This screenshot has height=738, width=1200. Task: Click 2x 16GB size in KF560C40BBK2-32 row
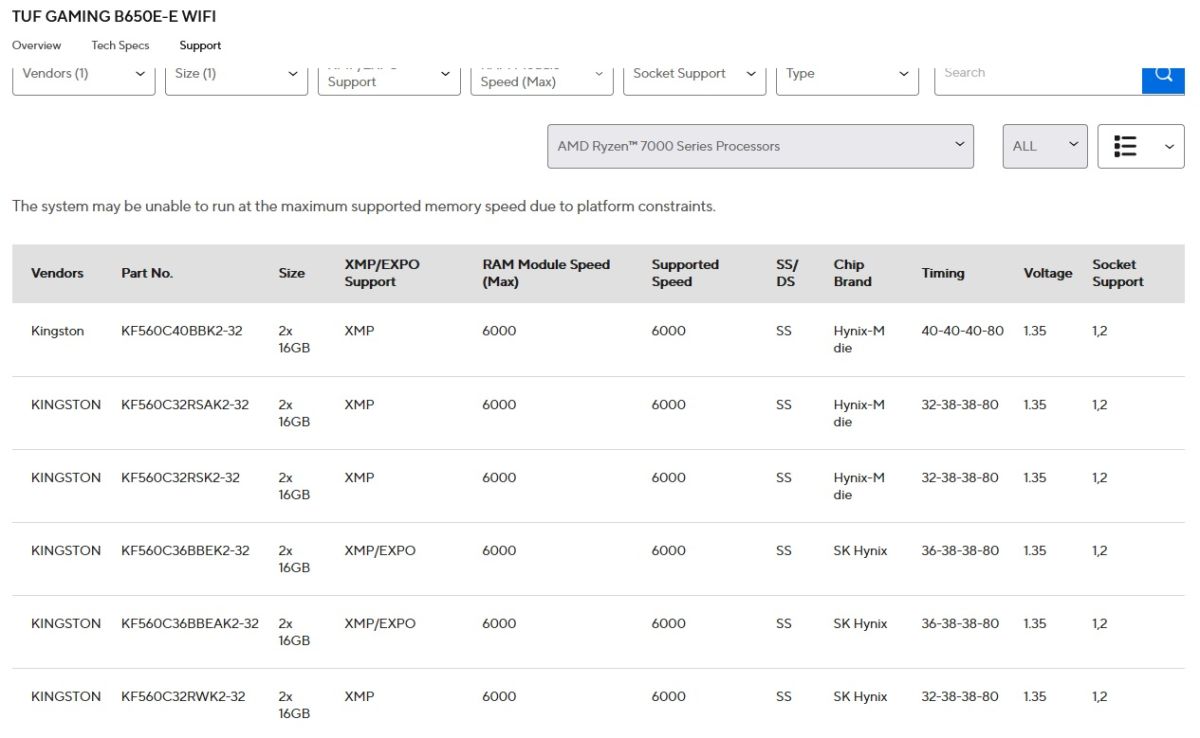(x=294, y=340)
